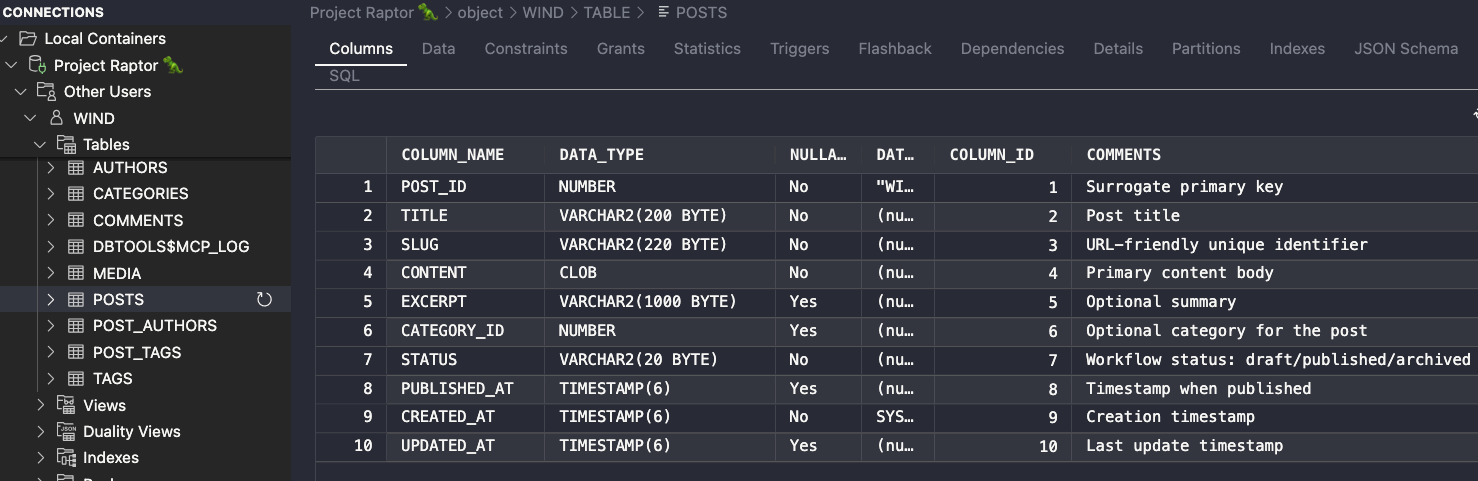
Task: Click the refresh icon on the POSTS row
Action: pos(264,300)
